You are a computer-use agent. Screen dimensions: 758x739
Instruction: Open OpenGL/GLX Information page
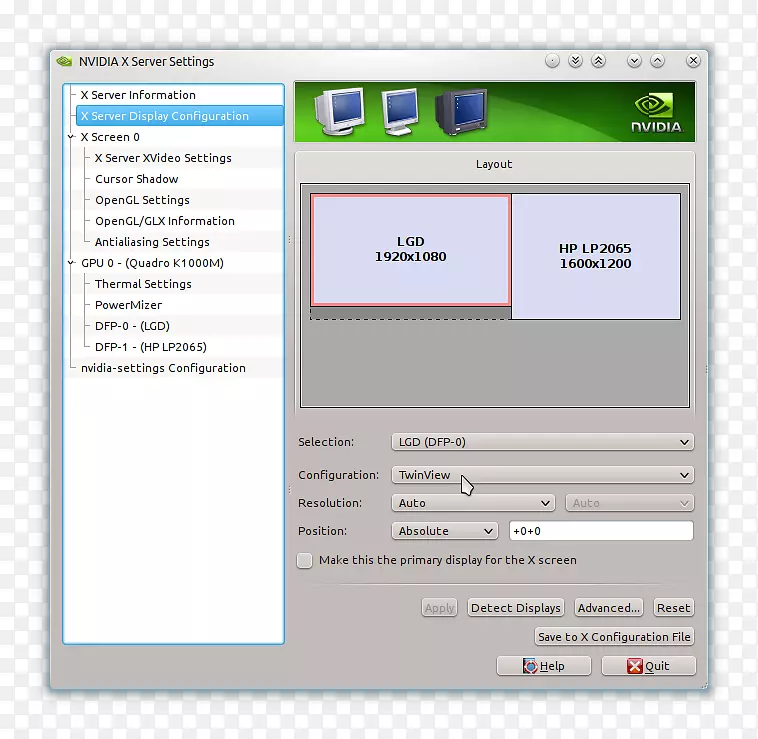[x=165, y=221]
